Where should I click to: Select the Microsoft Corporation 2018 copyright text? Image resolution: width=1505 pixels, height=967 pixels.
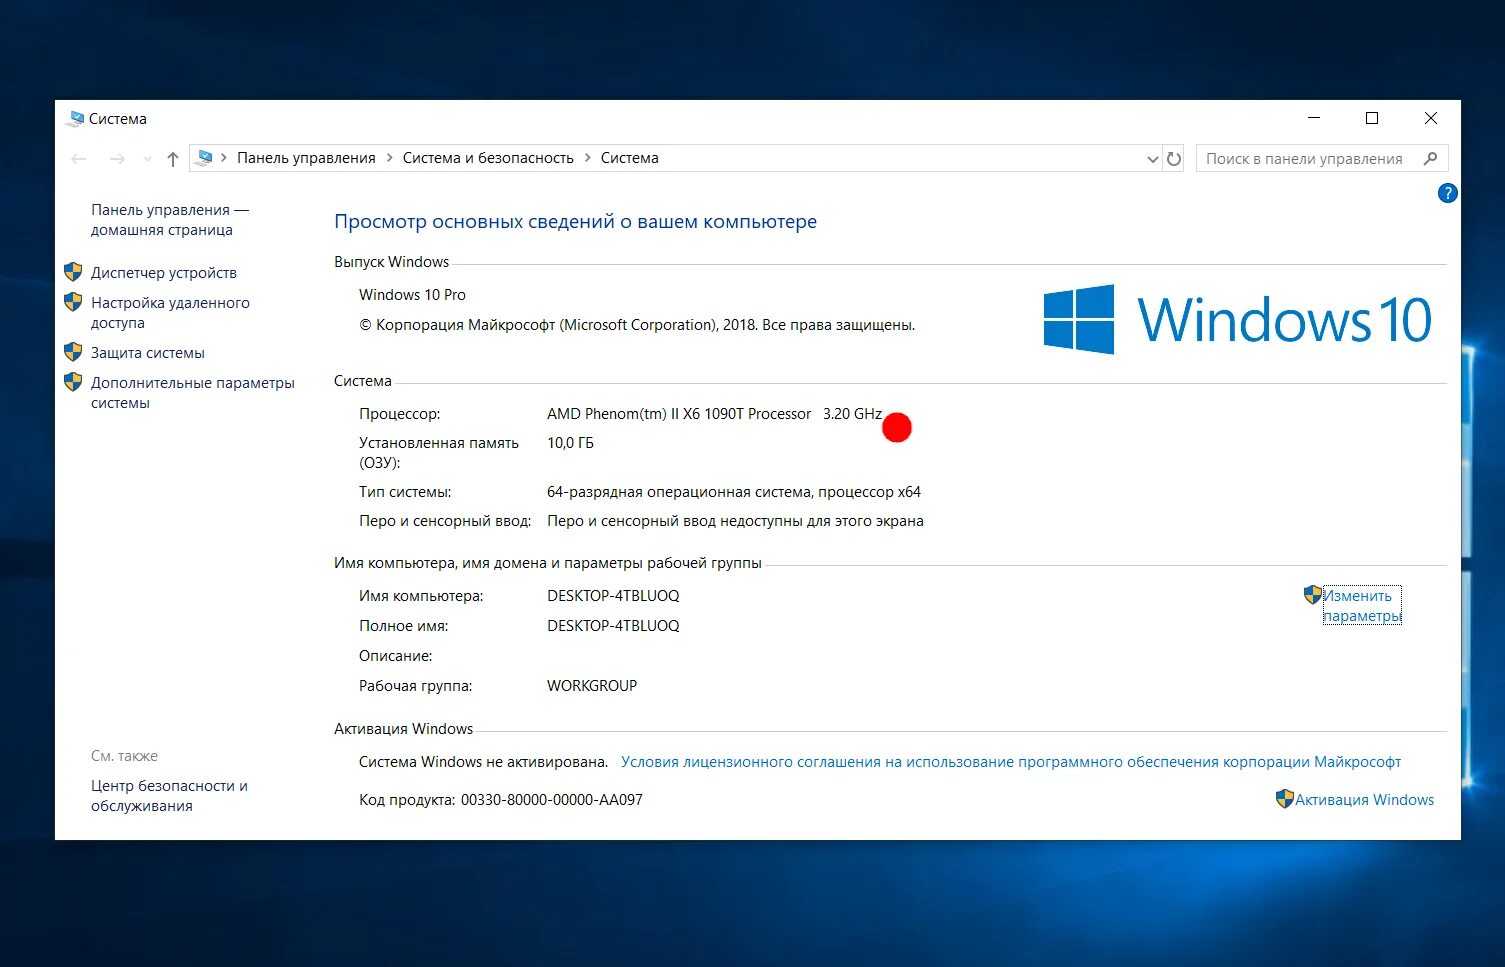coord(637,325)
